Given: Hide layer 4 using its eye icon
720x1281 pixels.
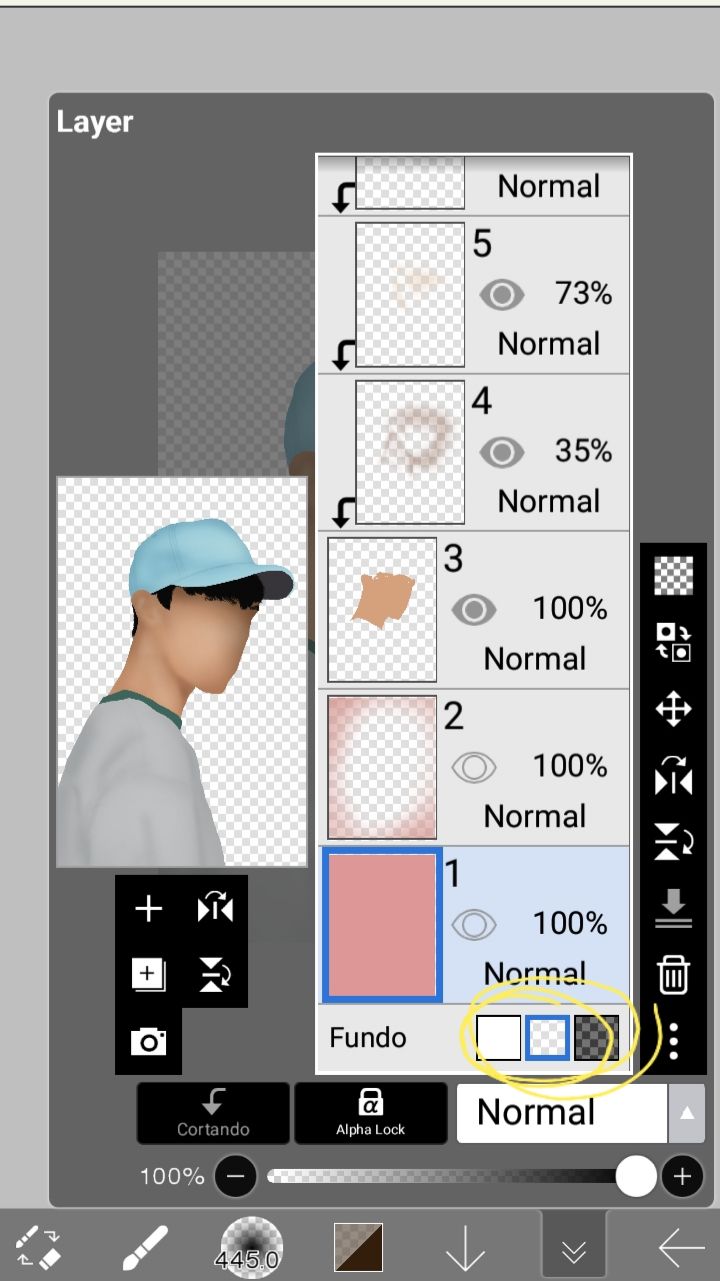Looking at the screenshot, I should (502, 452).
